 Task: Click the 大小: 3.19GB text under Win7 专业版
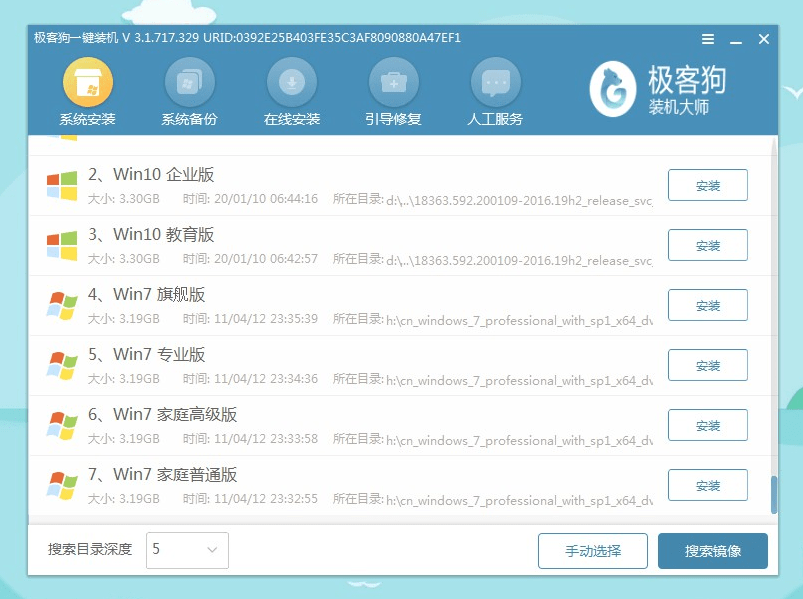123,378
